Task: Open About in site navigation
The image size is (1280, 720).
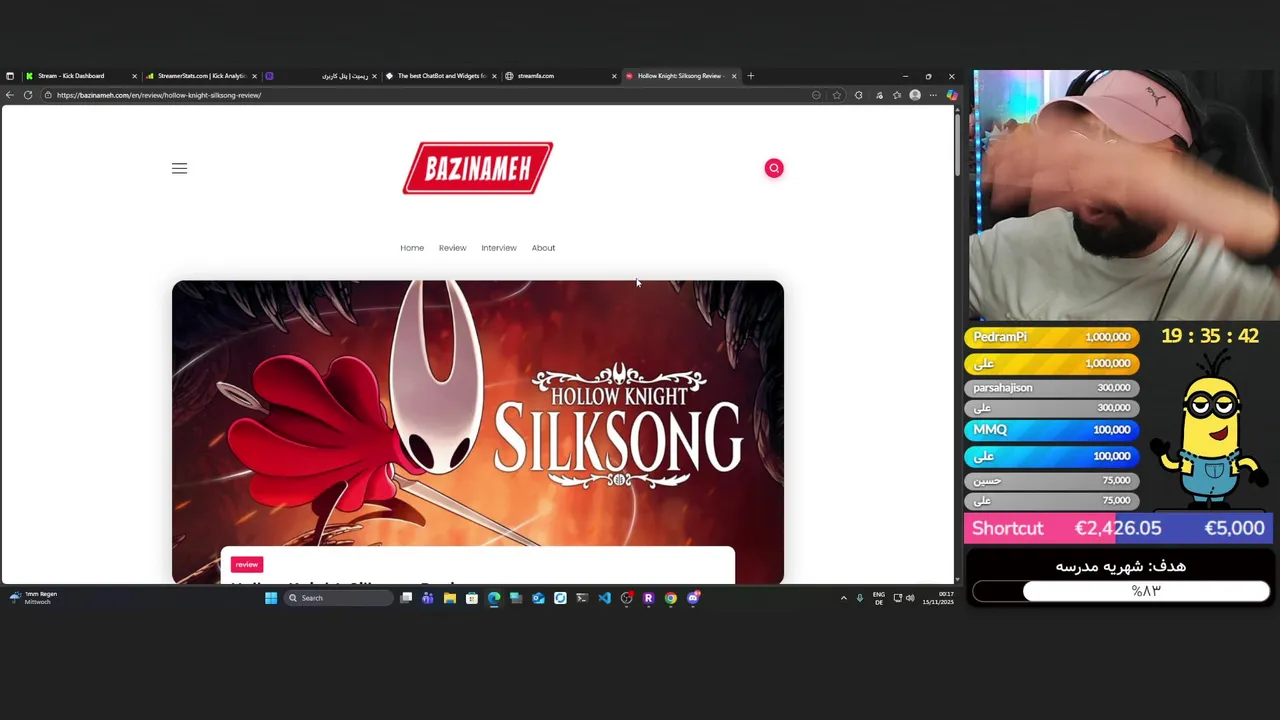Action: click(x=543, y=248)
